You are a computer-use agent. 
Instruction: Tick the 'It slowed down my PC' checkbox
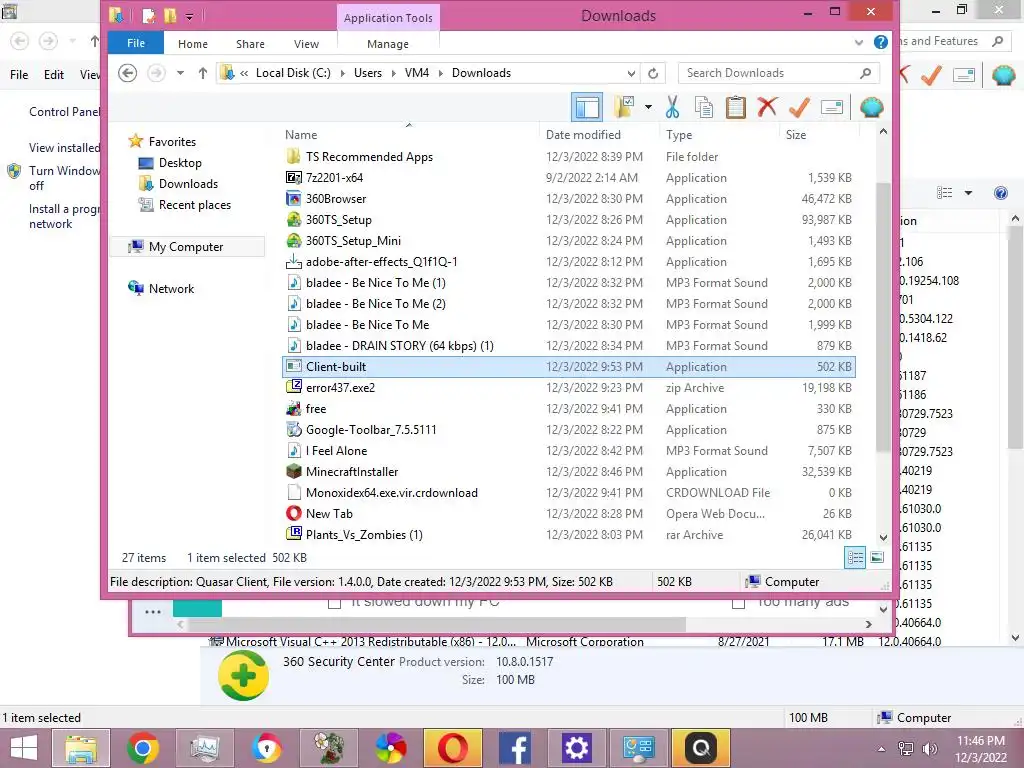334,602
